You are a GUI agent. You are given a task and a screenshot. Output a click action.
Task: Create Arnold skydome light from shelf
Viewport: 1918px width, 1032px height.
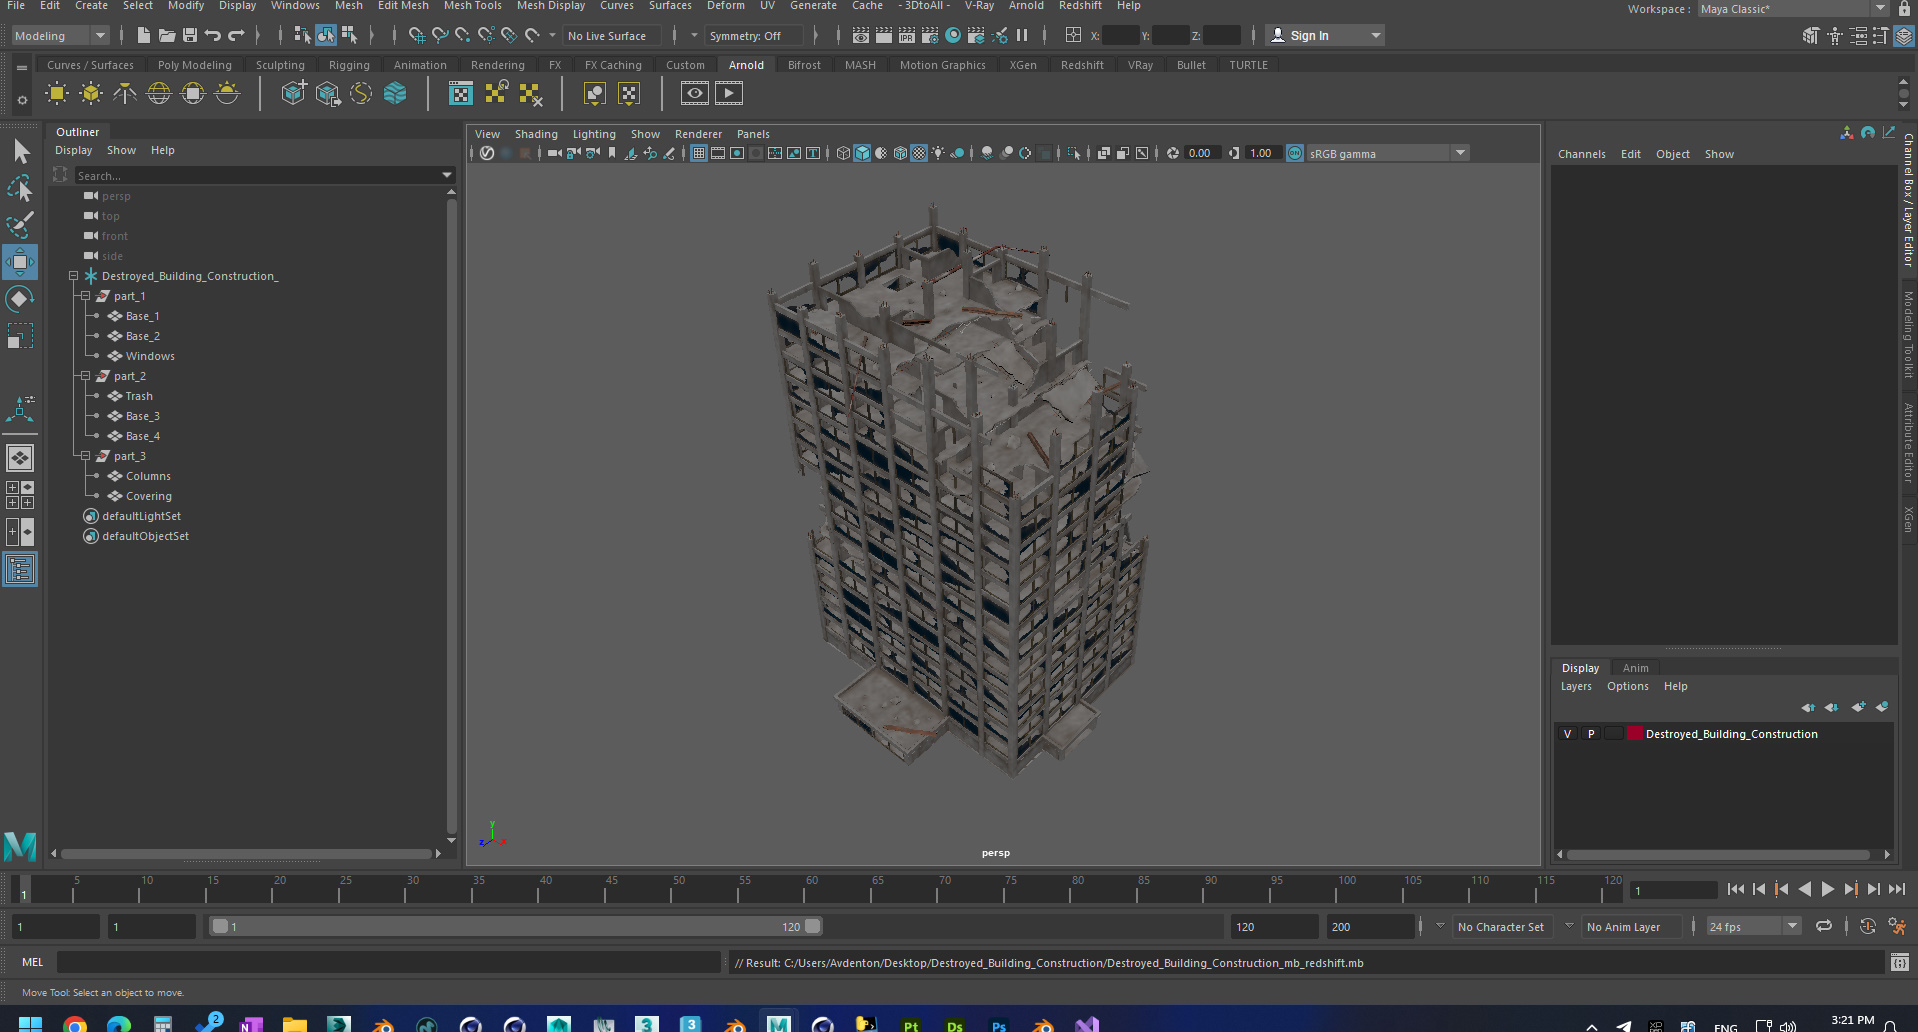pos(159,94)
